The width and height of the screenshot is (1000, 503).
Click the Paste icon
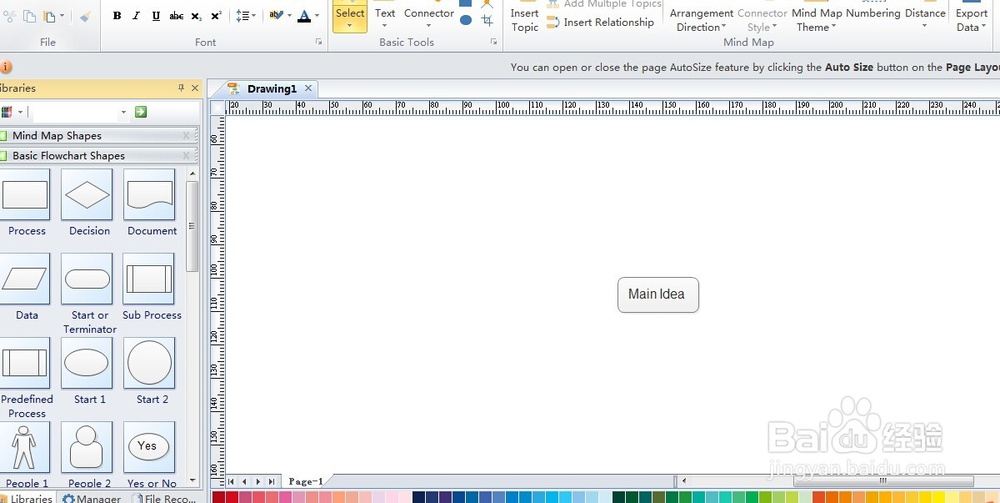(49, 16)
